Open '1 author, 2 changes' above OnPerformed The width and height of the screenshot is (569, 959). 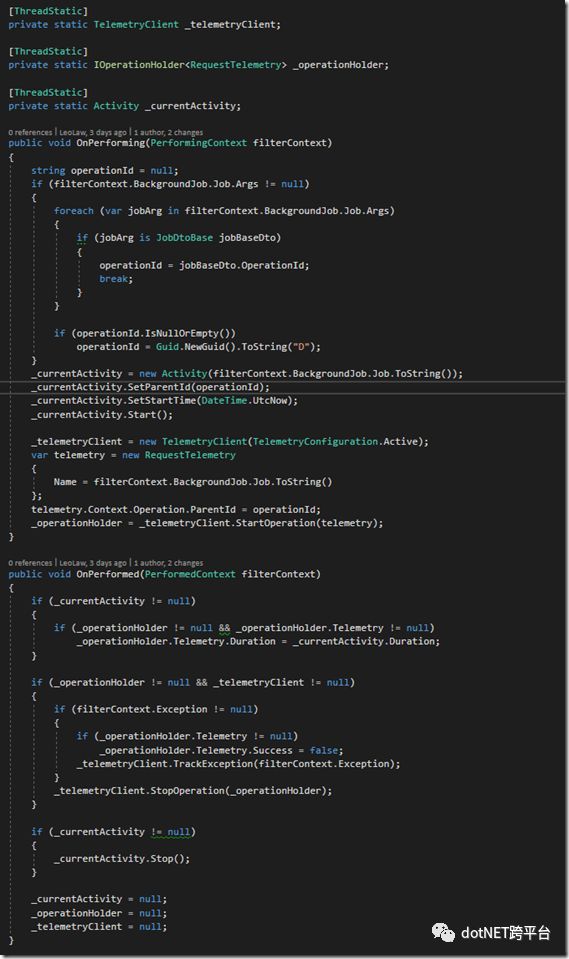pos(168,563)
